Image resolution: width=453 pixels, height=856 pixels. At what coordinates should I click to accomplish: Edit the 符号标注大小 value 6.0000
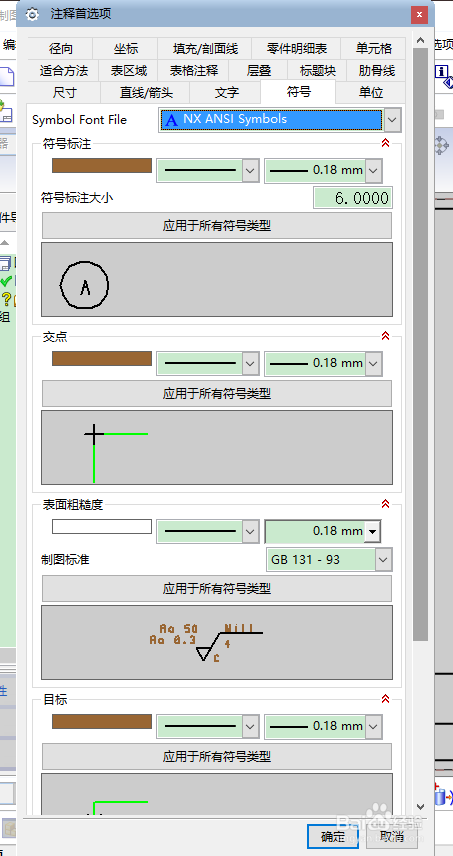click(353, 198)
